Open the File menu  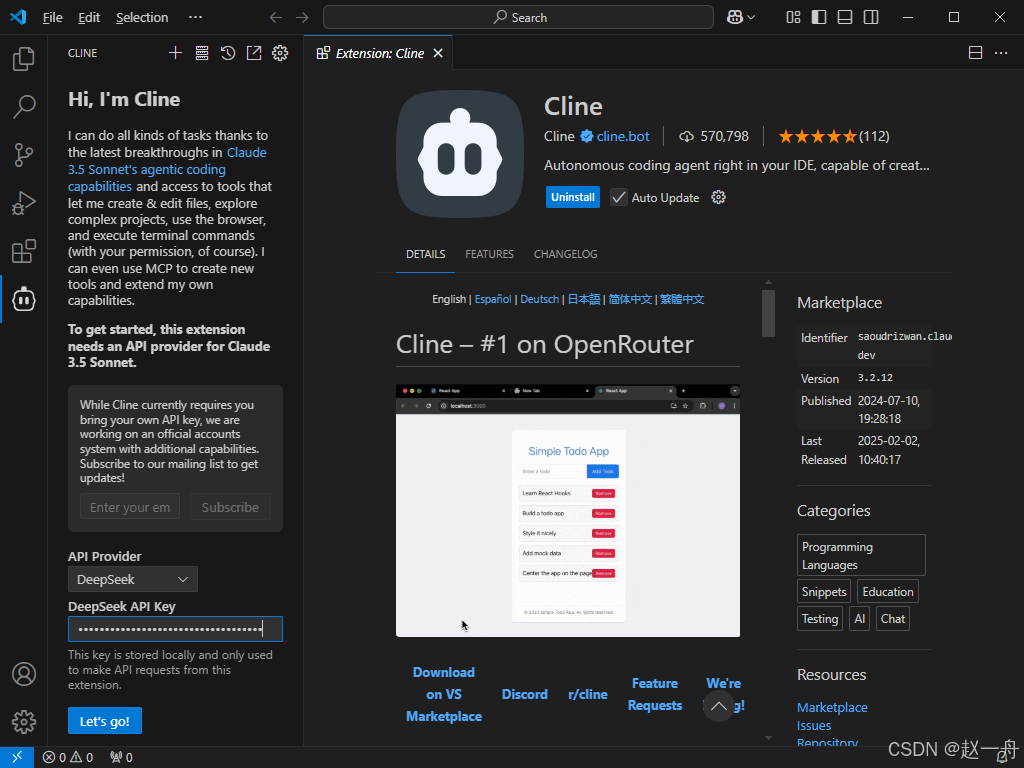[x=52, y=18]
